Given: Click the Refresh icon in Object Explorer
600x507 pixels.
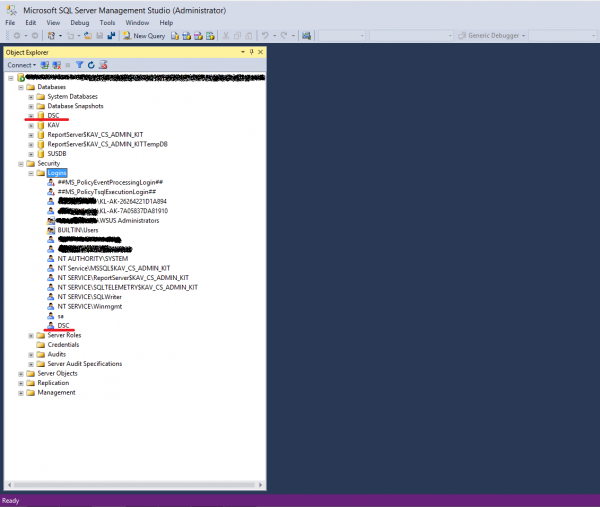Looking at the screenshot, I should [x=90, y=65].
